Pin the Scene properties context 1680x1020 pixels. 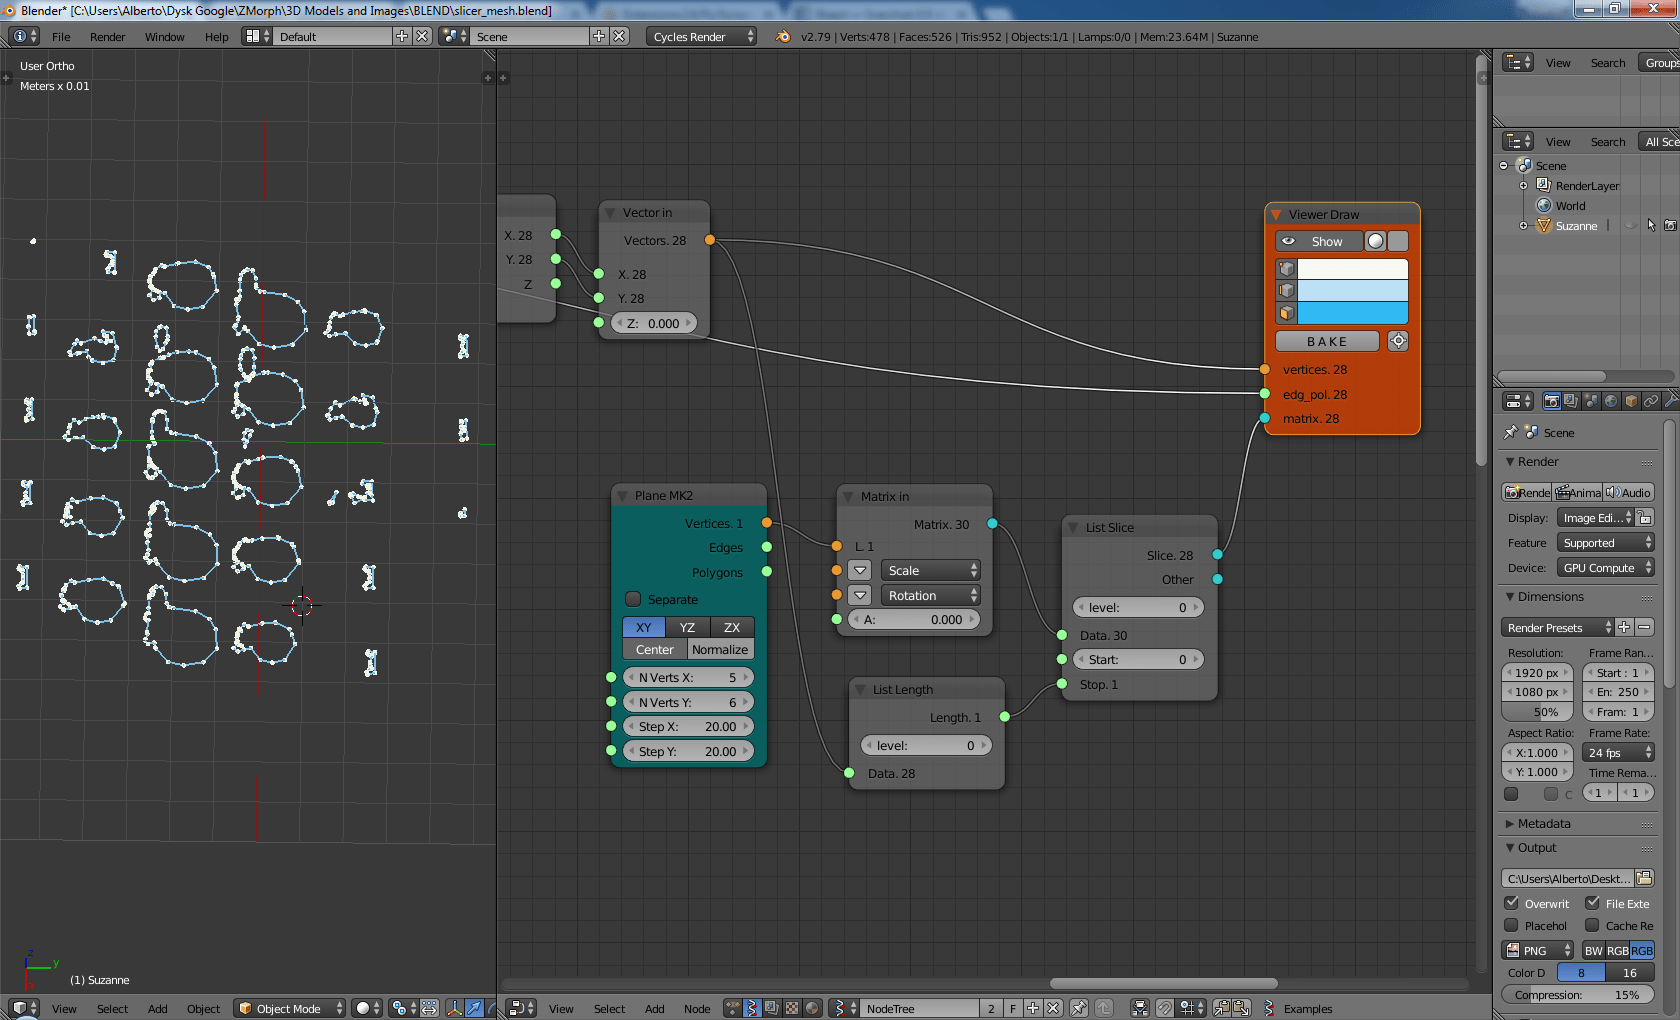coord(1511,433)
